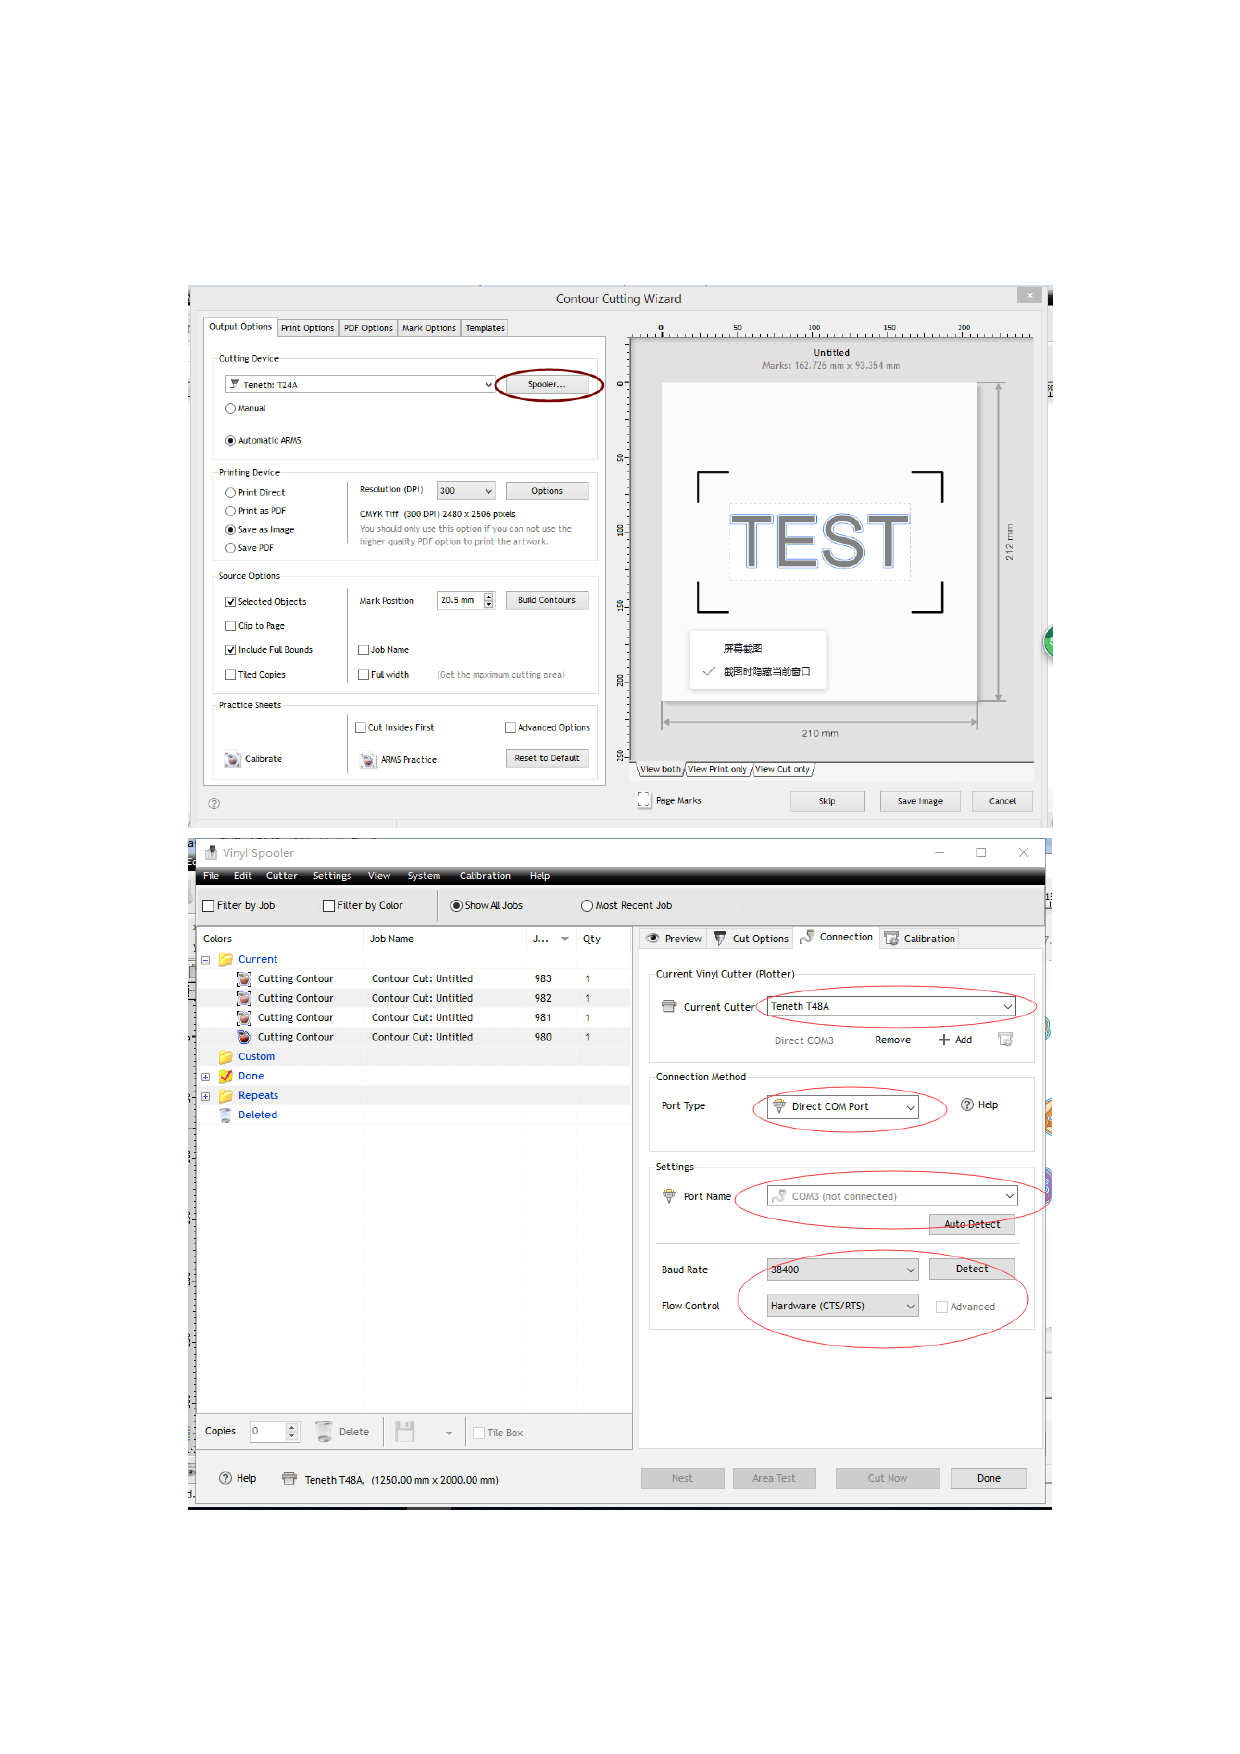Click the job 980 Cutting Contour icon
Image resolution: width=1240 pixels, height=1754 pixels.
click(x=244, y=1037)
